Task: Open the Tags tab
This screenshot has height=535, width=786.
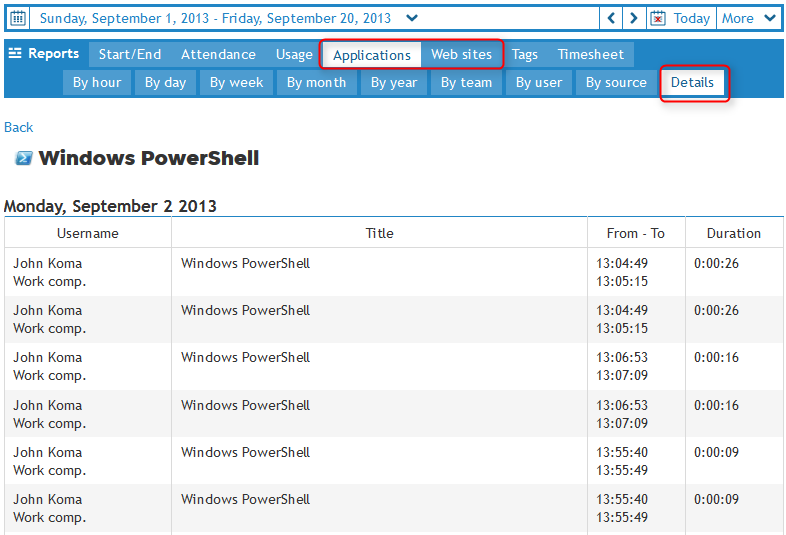Action: coord(524,54)
